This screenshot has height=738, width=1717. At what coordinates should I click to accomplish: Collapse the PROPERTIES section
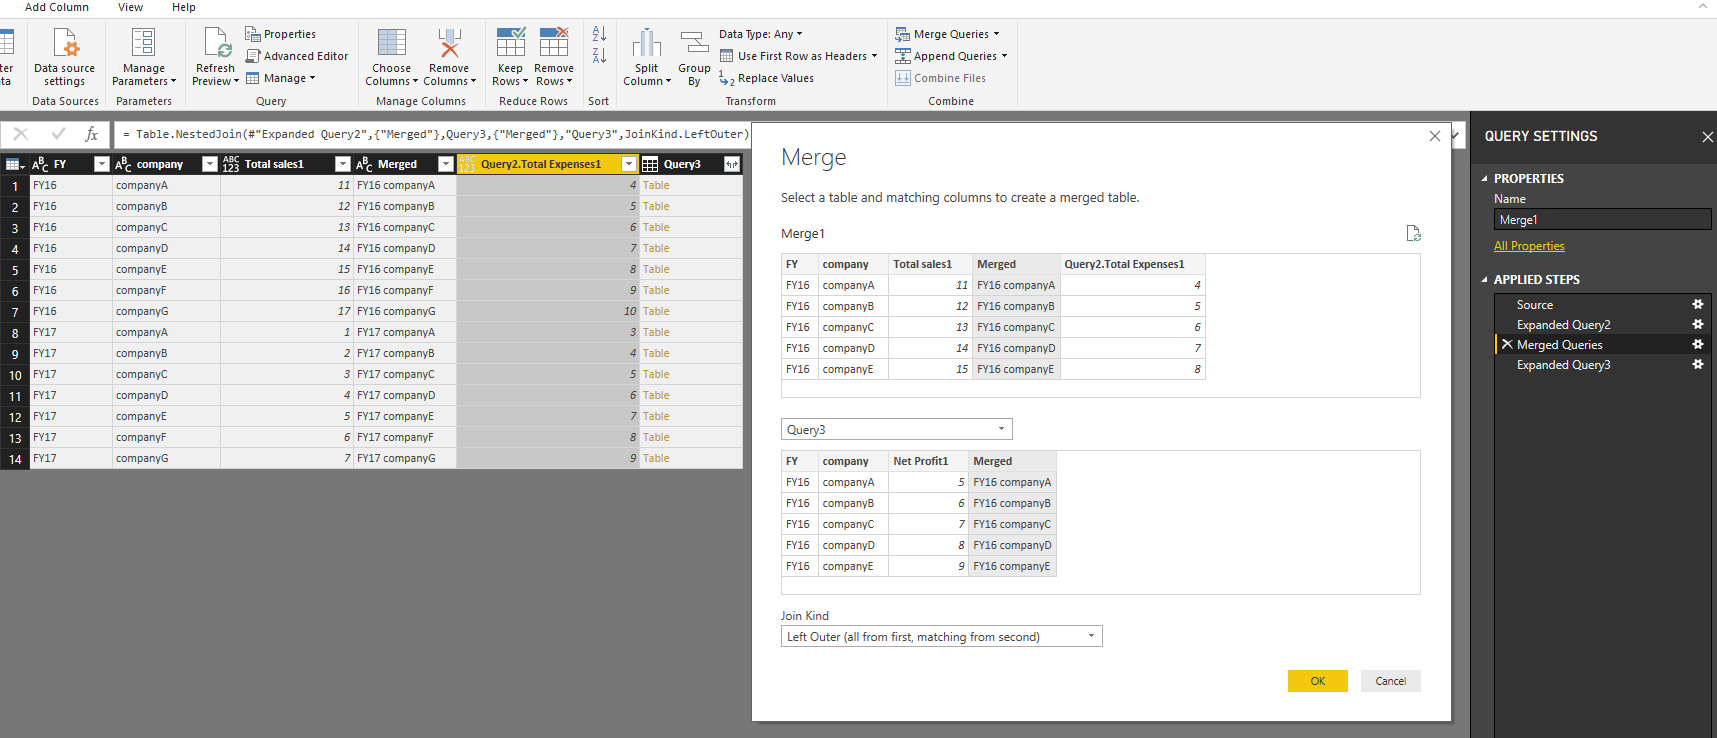click(1485, 179)
